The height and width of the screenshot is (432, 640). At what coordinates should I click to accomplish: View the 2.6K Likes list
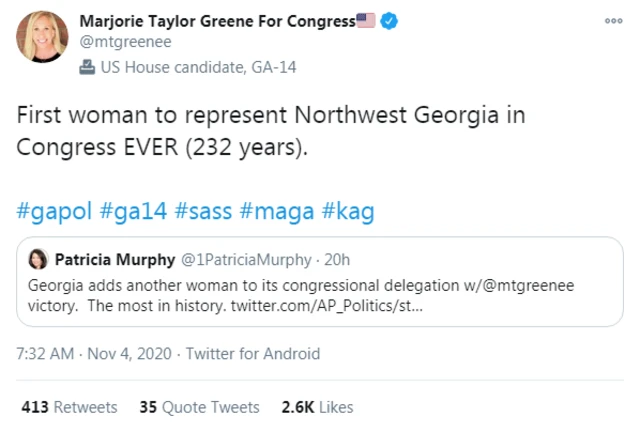point(317,407)
